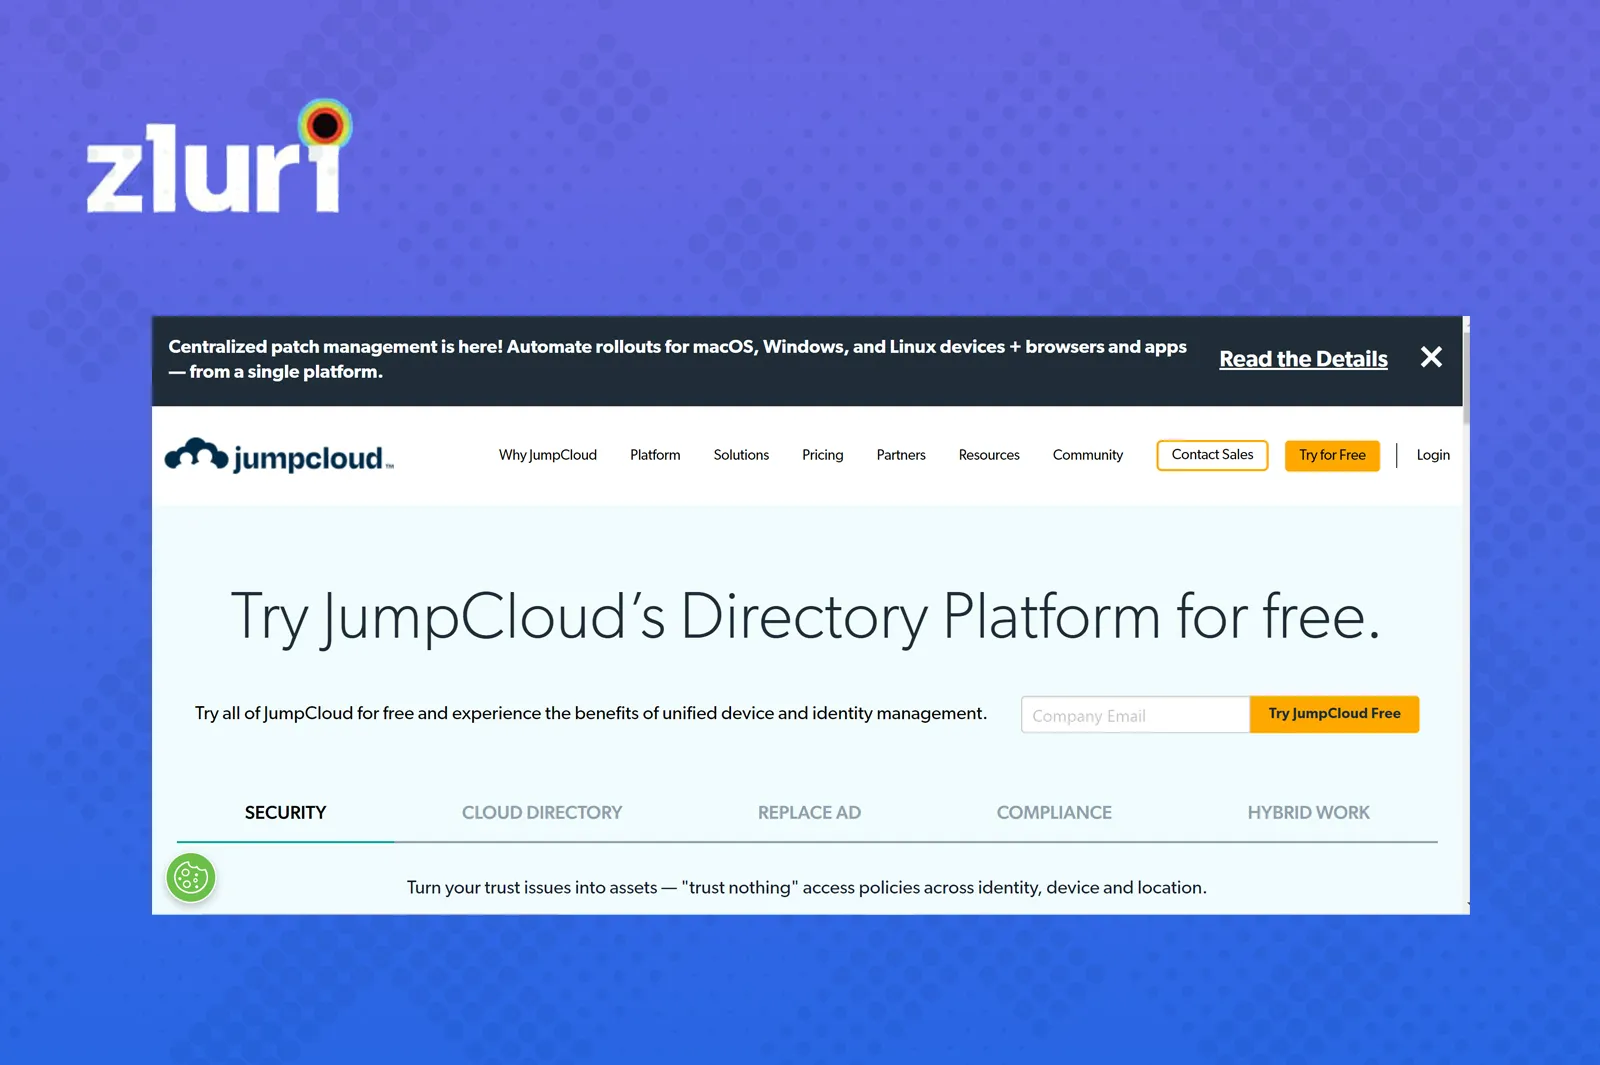This screenshot has height=1065, width=1600.
Task: Click the JumpCloud logo
Action: point(279,456)
